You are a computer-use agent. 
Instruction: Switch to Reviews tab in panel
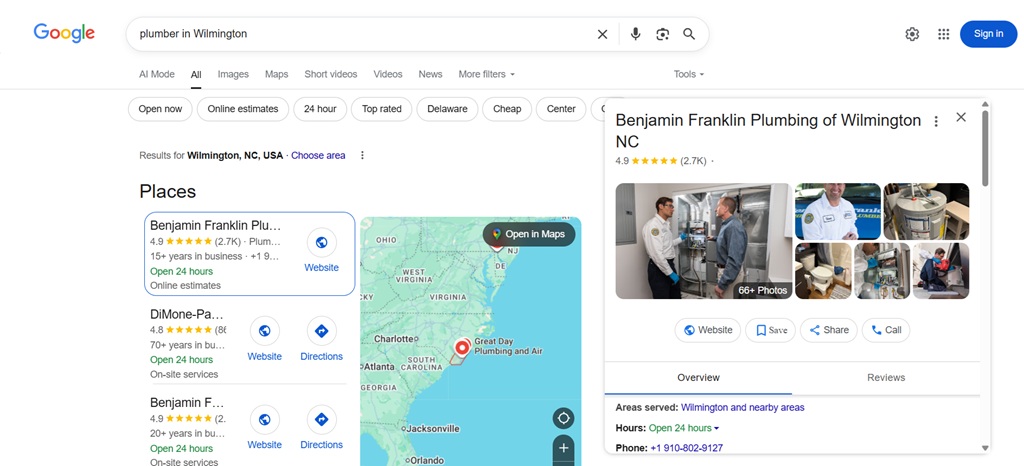[x=886, y=378]
